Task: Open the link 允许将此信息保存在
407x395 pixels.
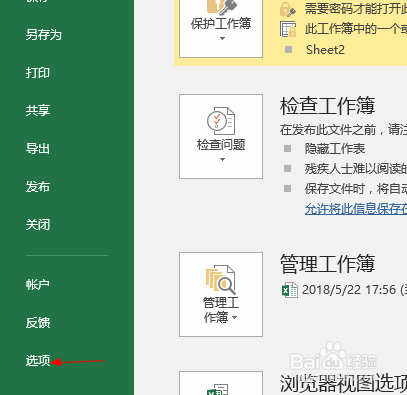Action: point(356,209)
